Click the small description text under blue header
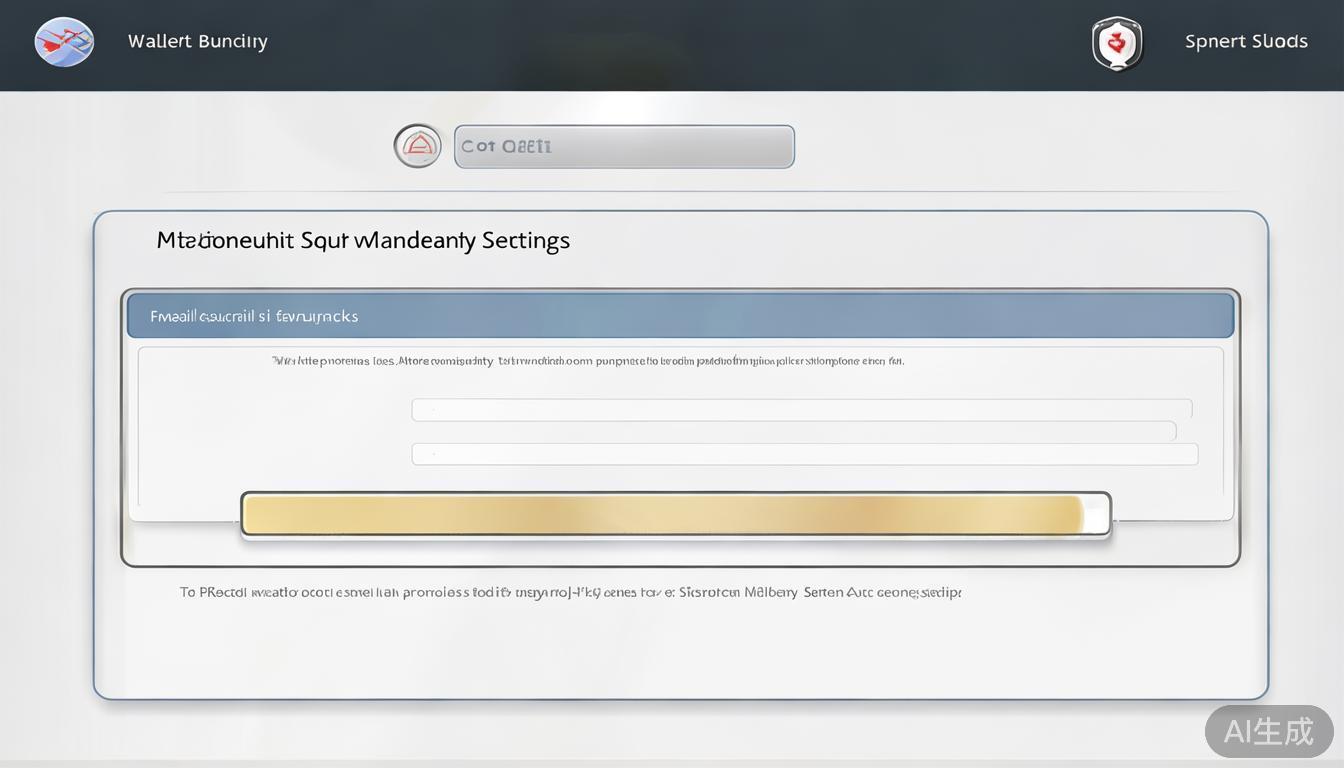Viewport: 1344px width, 768px height. pos(588,361)
